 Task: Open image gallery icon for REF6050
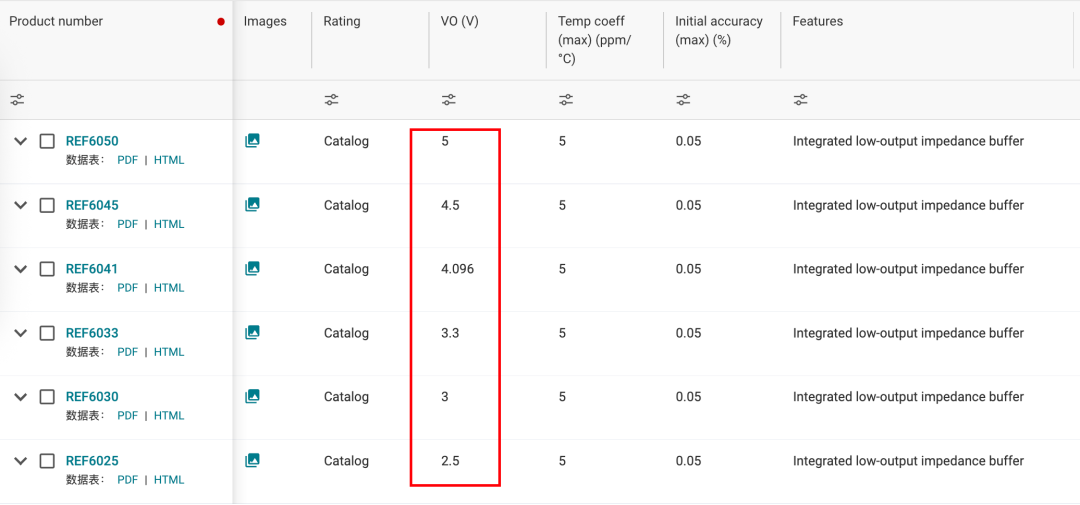point(252,141)
